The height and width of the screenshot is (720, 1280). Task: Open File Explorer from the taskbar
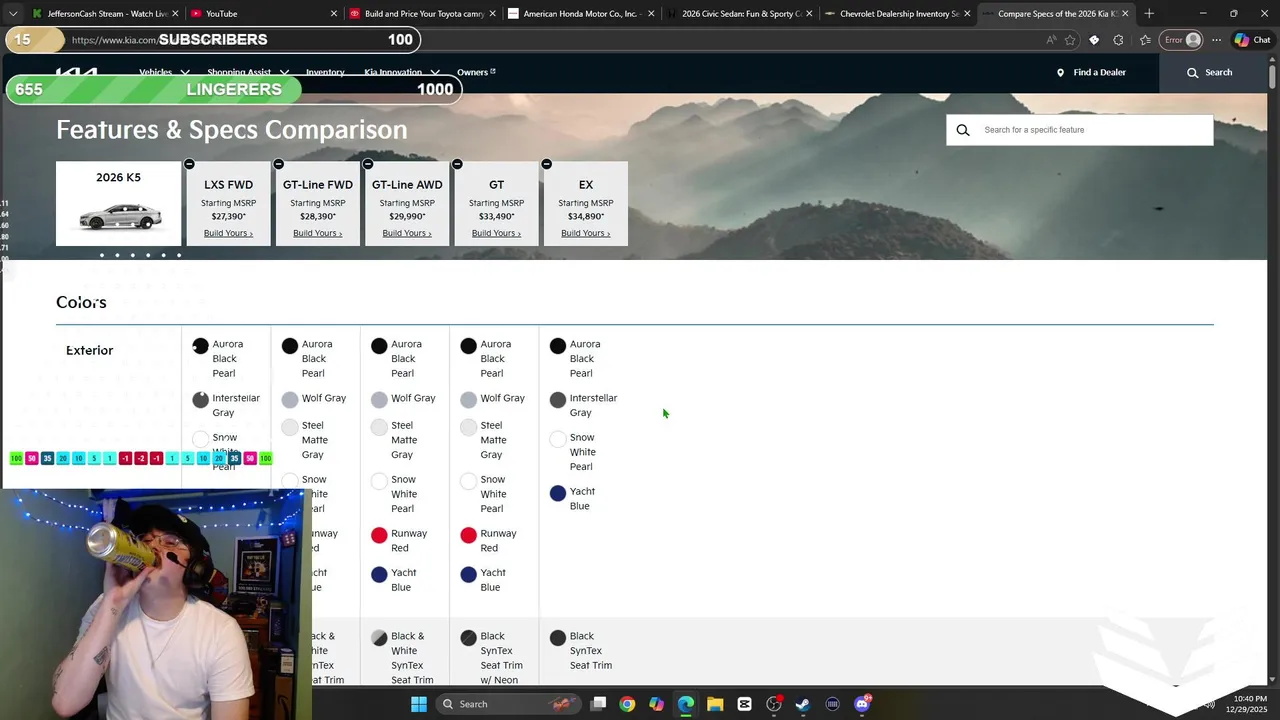[x=715, y=704]
